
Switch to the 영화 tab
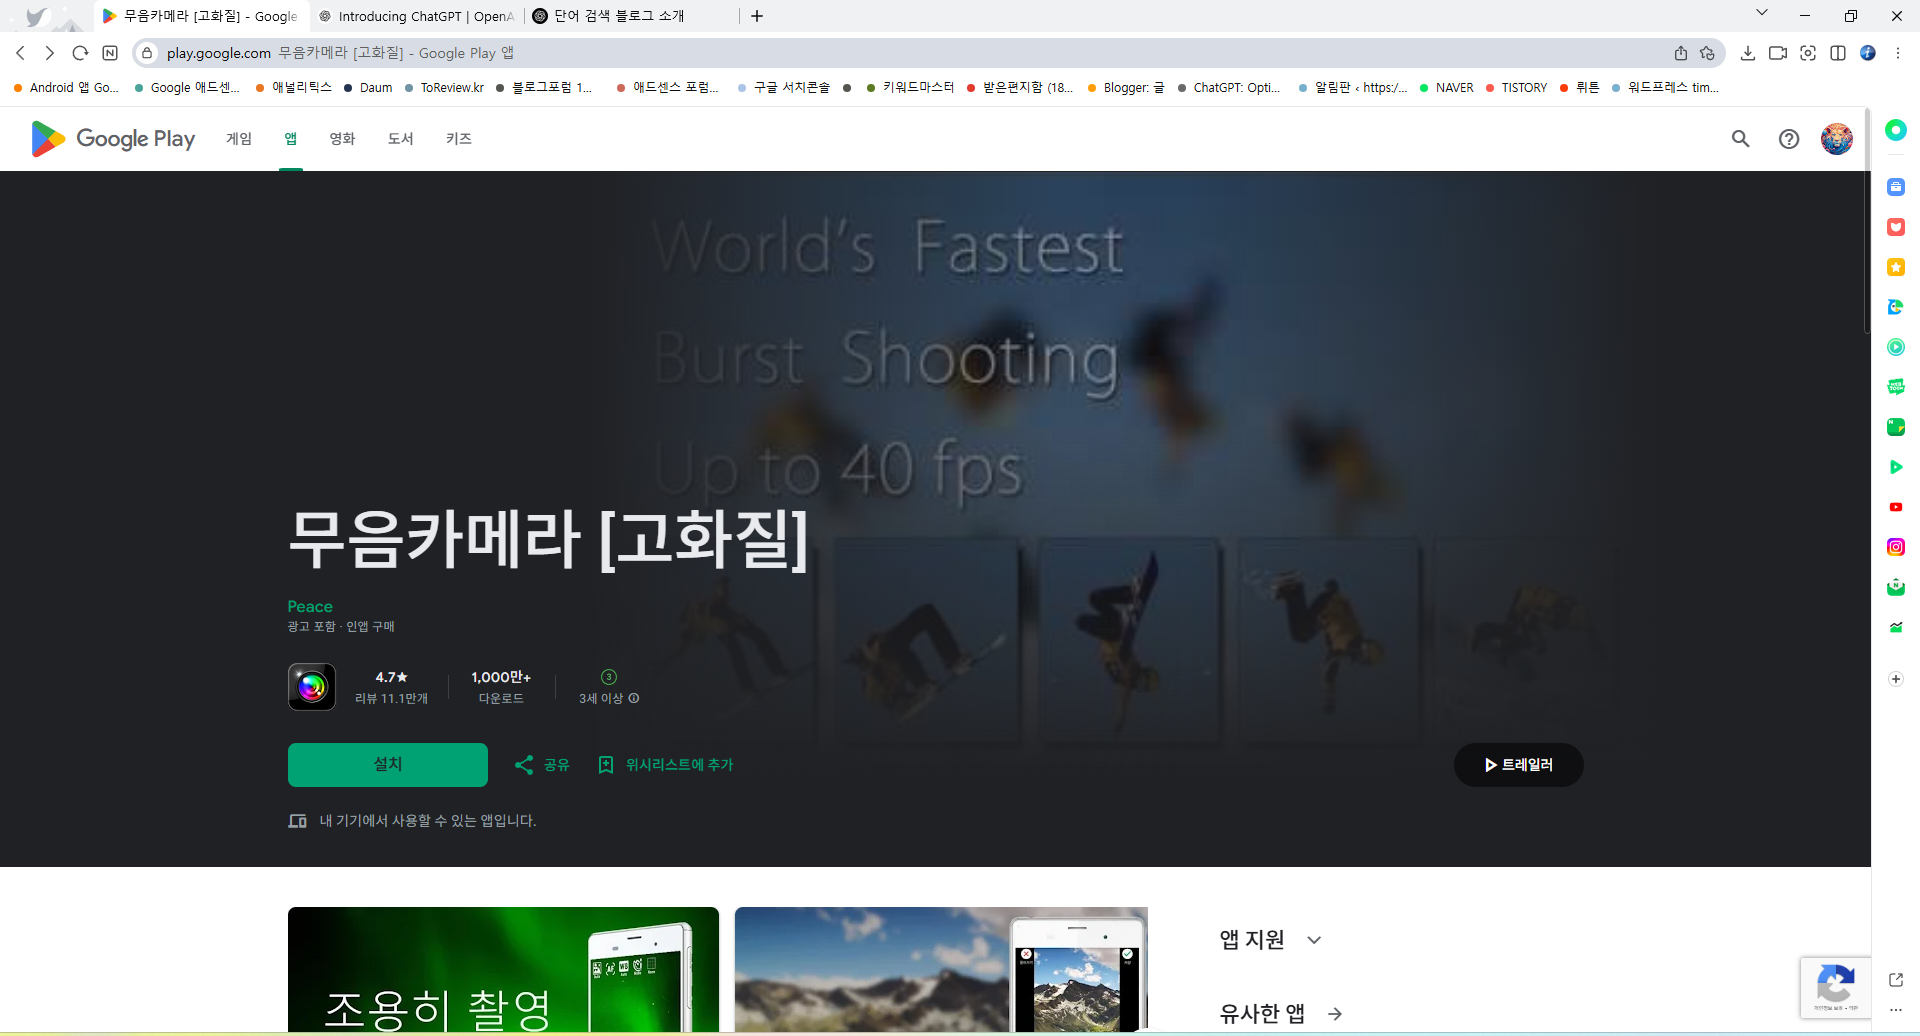tap(342, 139)
